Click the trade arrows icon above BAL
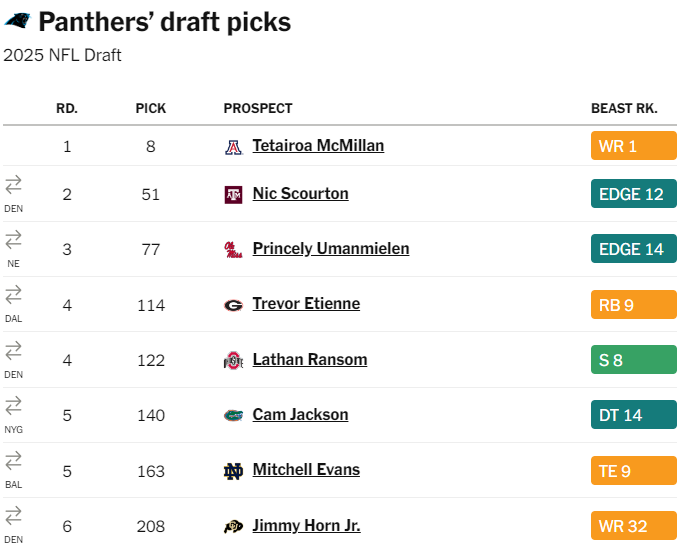The height and width of the screenshot is (545, 681). click(14, 460)
